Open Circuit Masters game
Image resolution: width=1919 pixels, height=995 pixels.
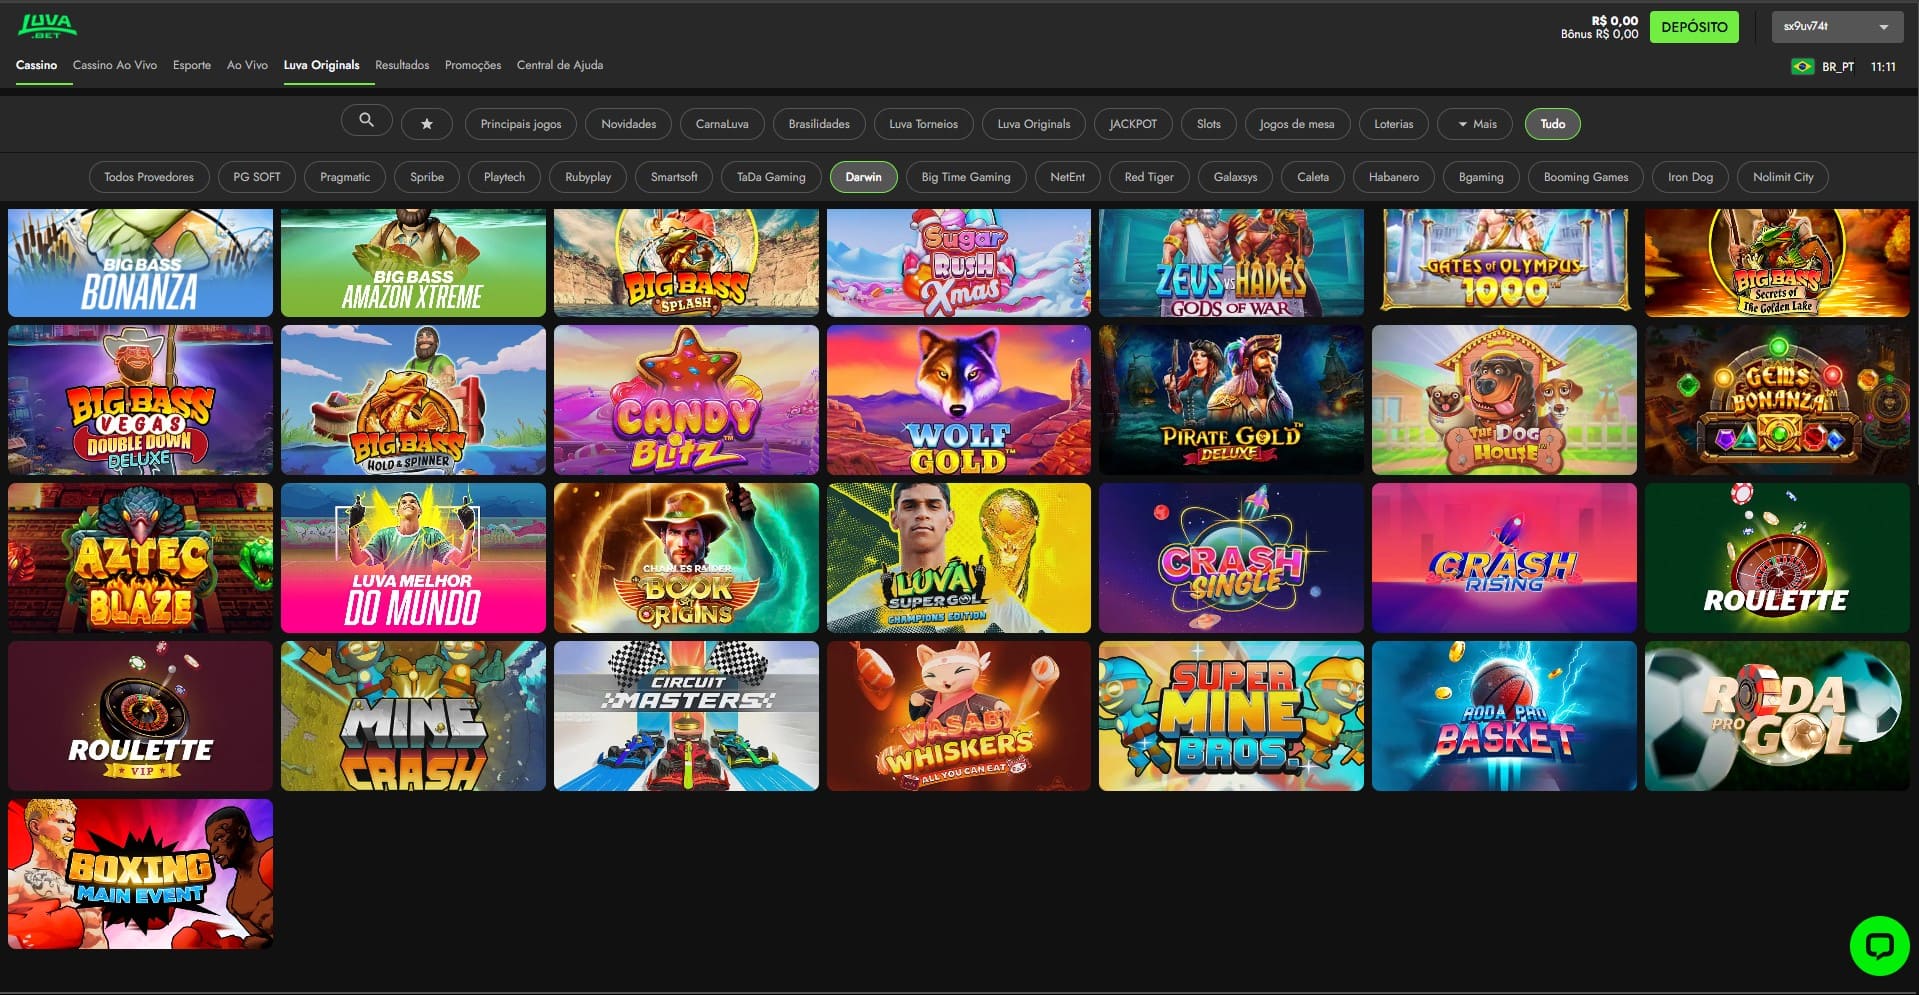686,716
